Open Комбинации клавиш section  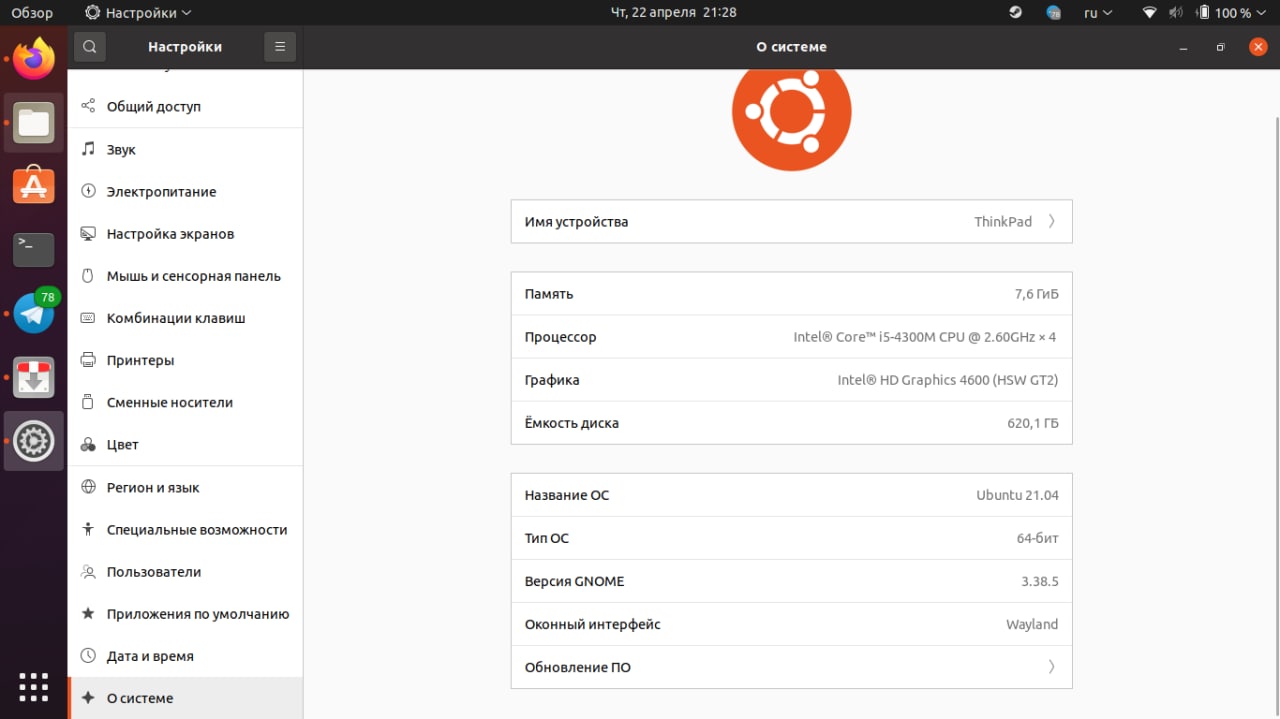coord(185,318)
